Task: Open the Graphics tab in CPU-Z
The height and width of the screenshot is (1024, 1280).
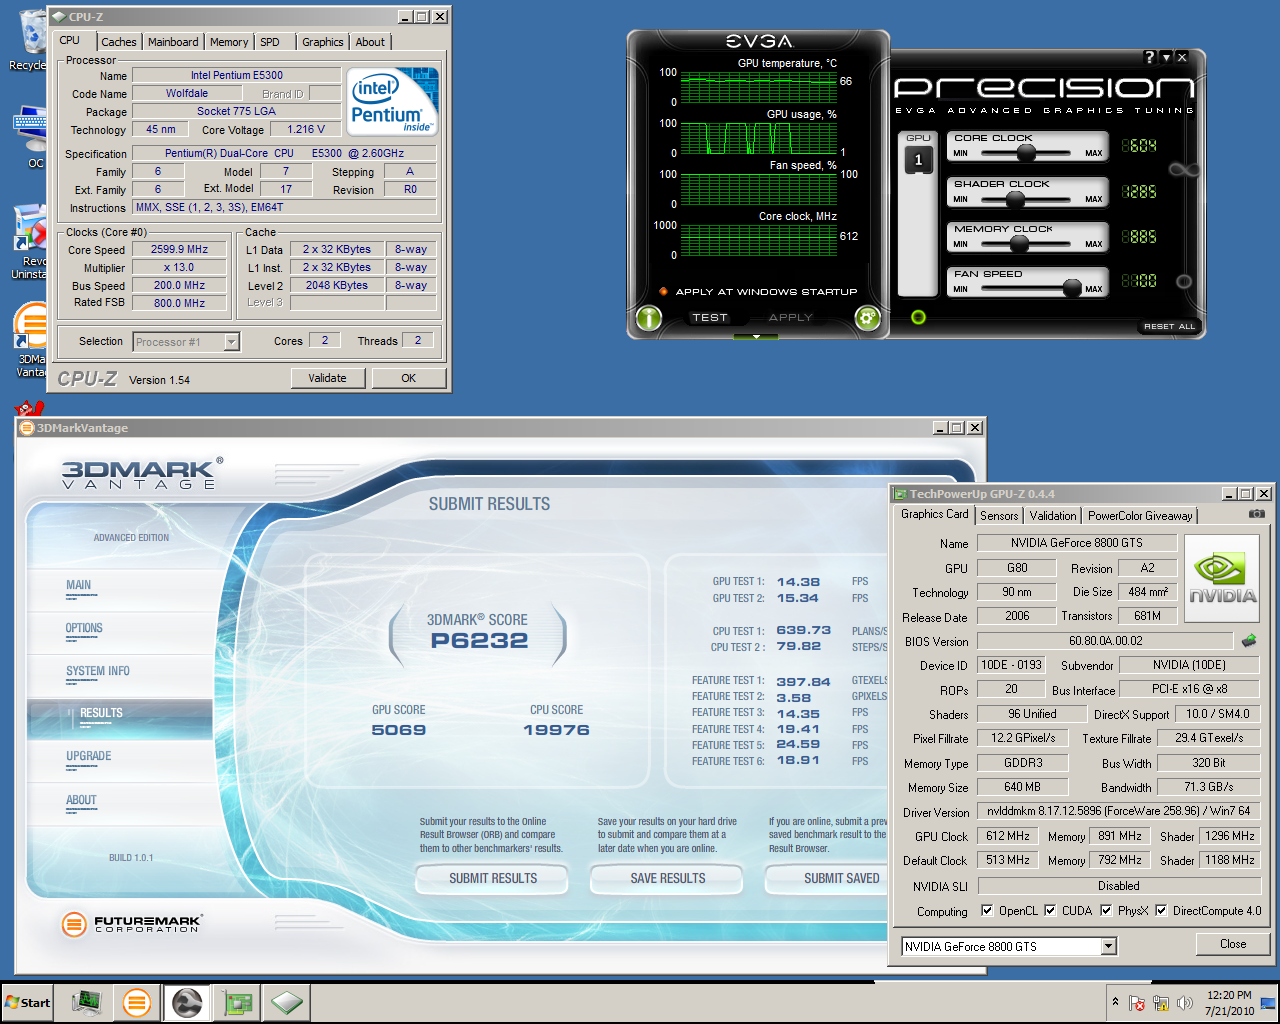Action: pyautogui.click(x=323, y=42)
